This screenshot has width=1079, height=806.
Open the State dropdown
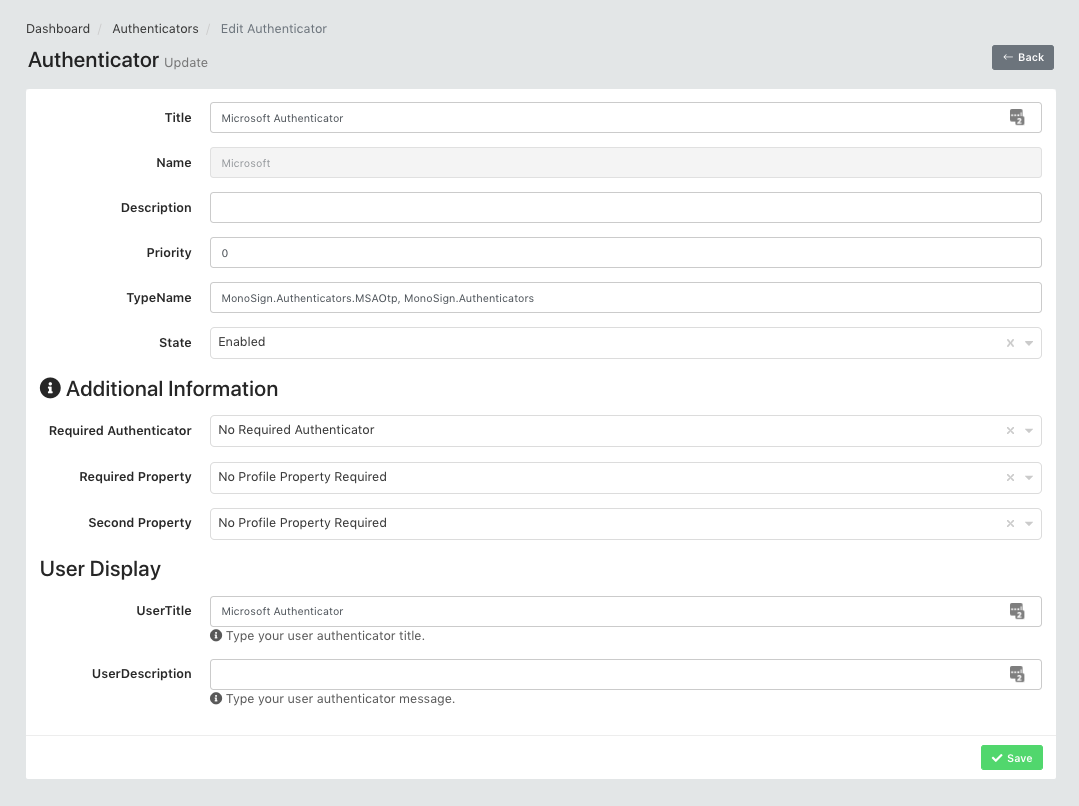point(1029,343)
